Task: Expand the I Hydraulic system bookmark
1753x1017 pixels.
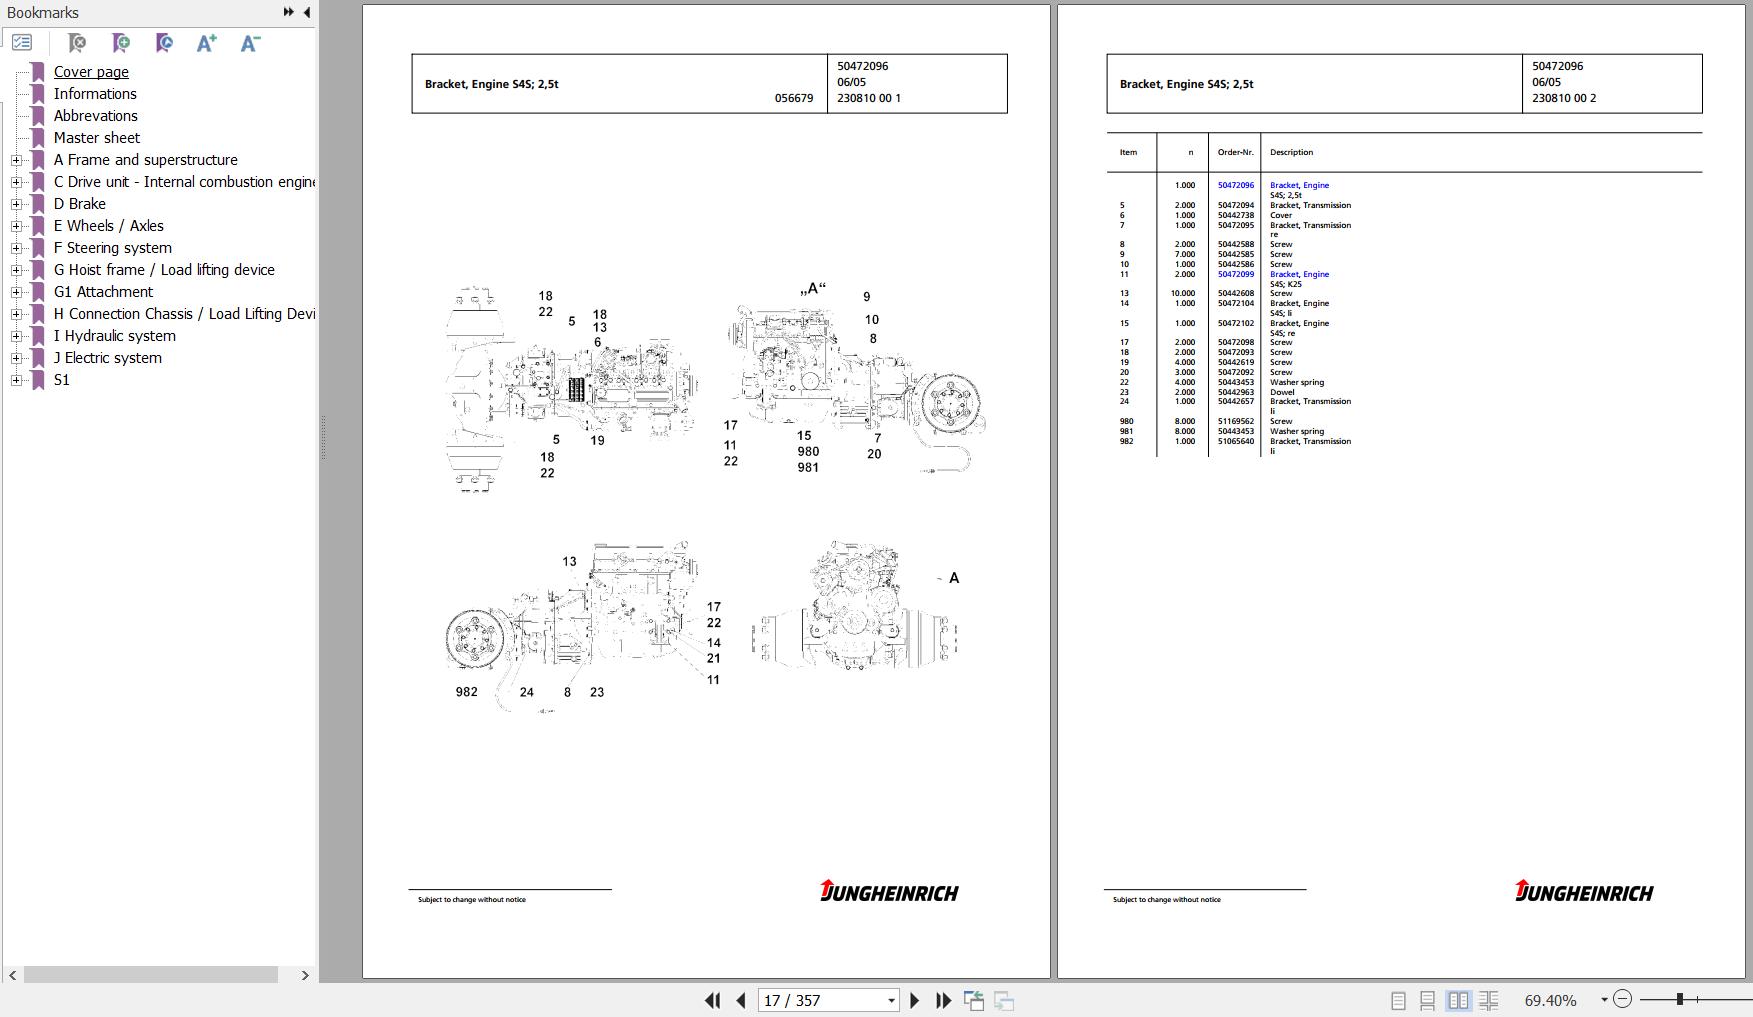Action: [16, 336]
